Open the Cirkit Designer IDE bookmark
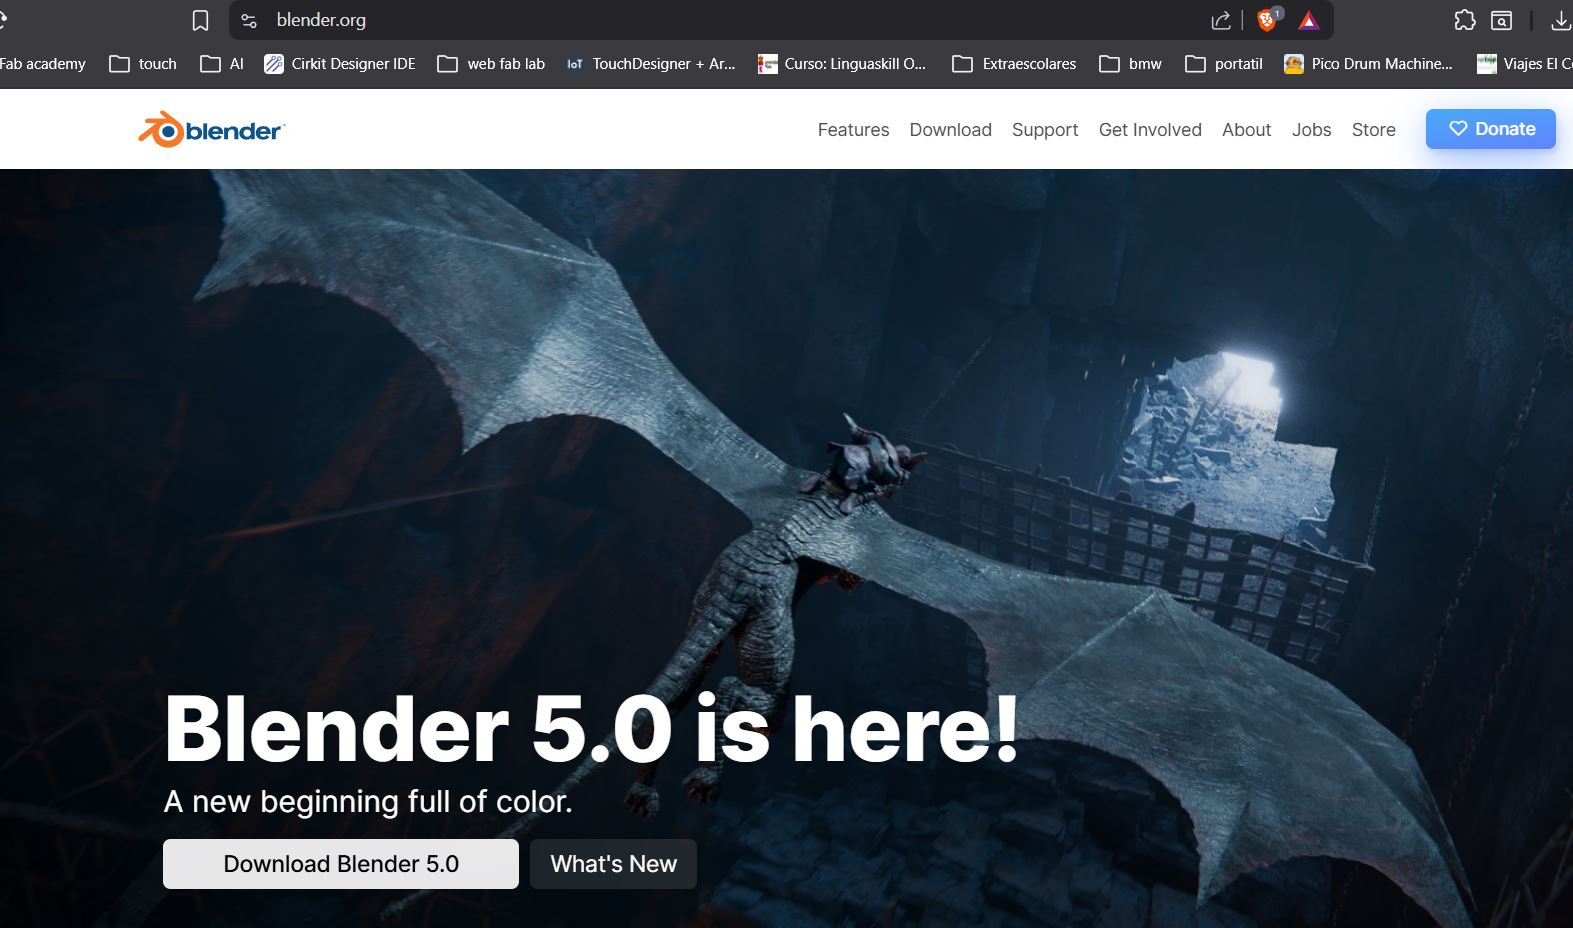The image size is (1573, 928). click(x=340, y=64)
